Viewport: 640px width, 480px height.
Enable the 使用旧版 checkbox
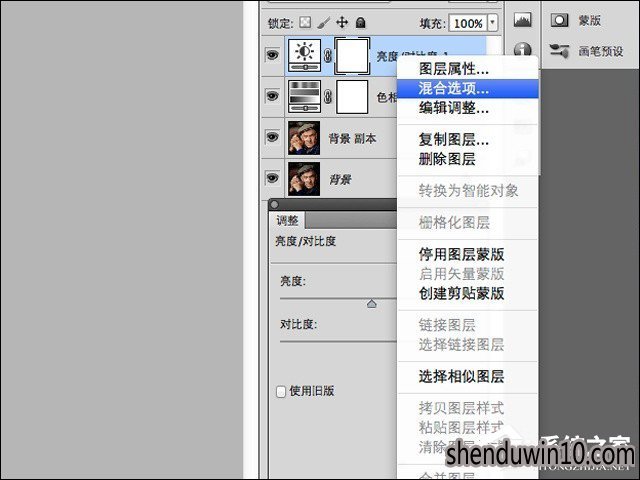(x=281, y=392)
